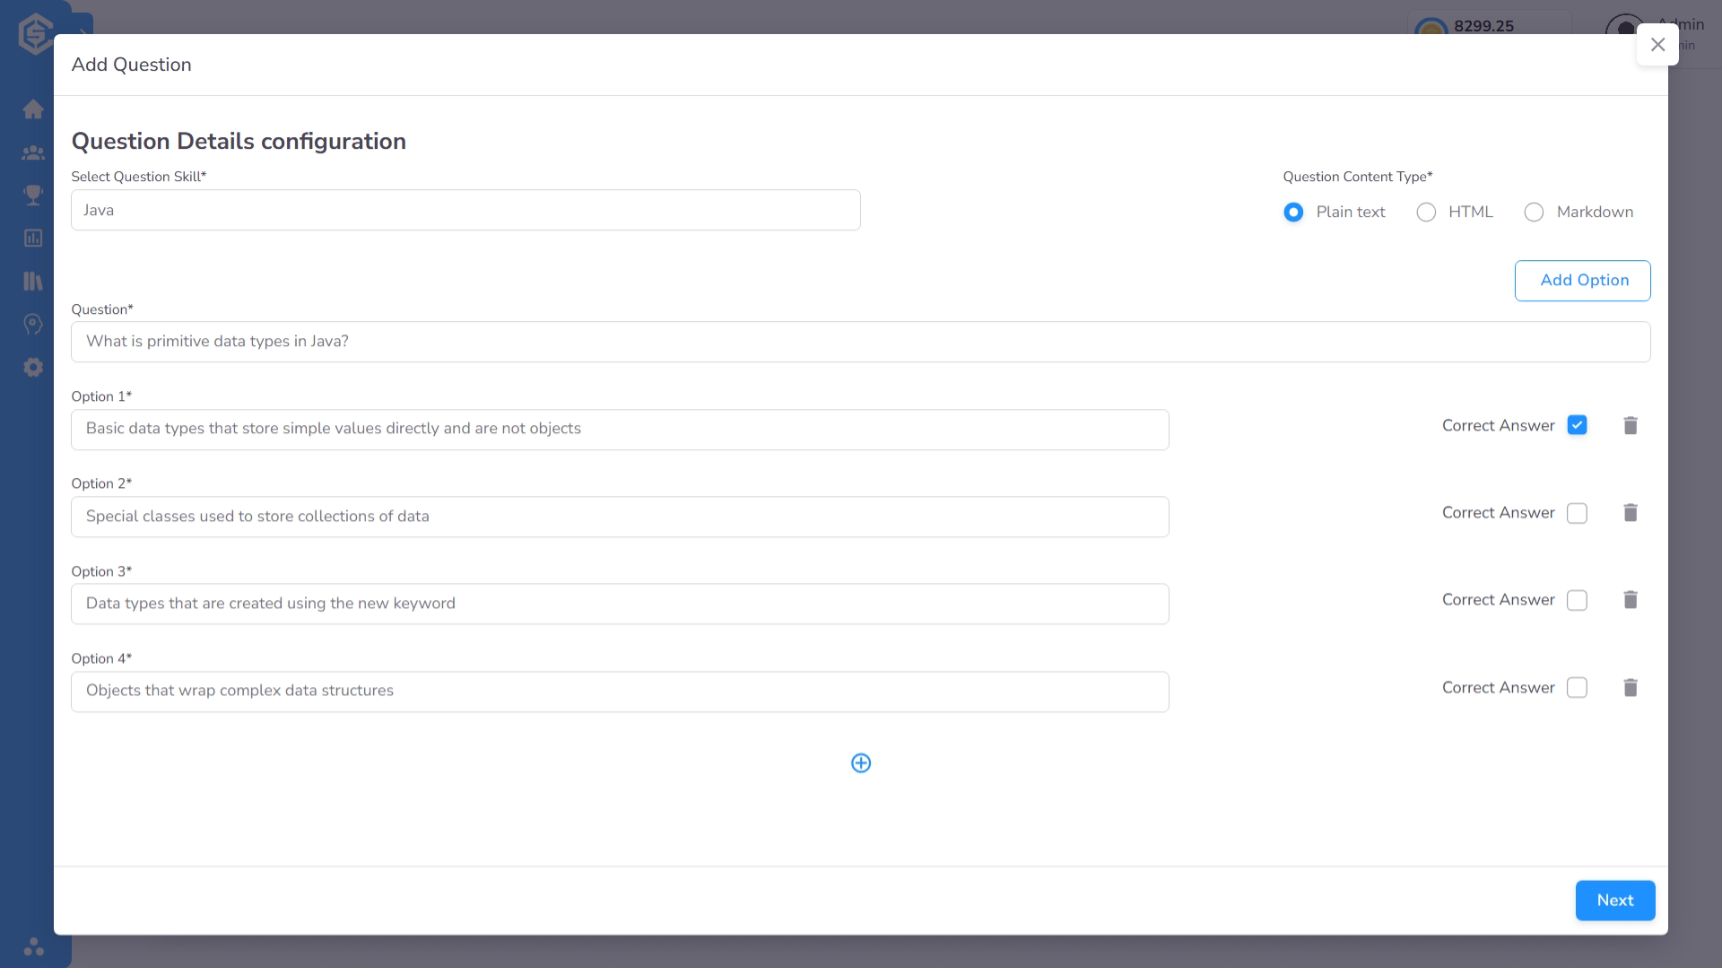Viewport: 1722px width, 968px height.
Task: Open the Library section from the sidebar
Action: click(x=33, y=281)
